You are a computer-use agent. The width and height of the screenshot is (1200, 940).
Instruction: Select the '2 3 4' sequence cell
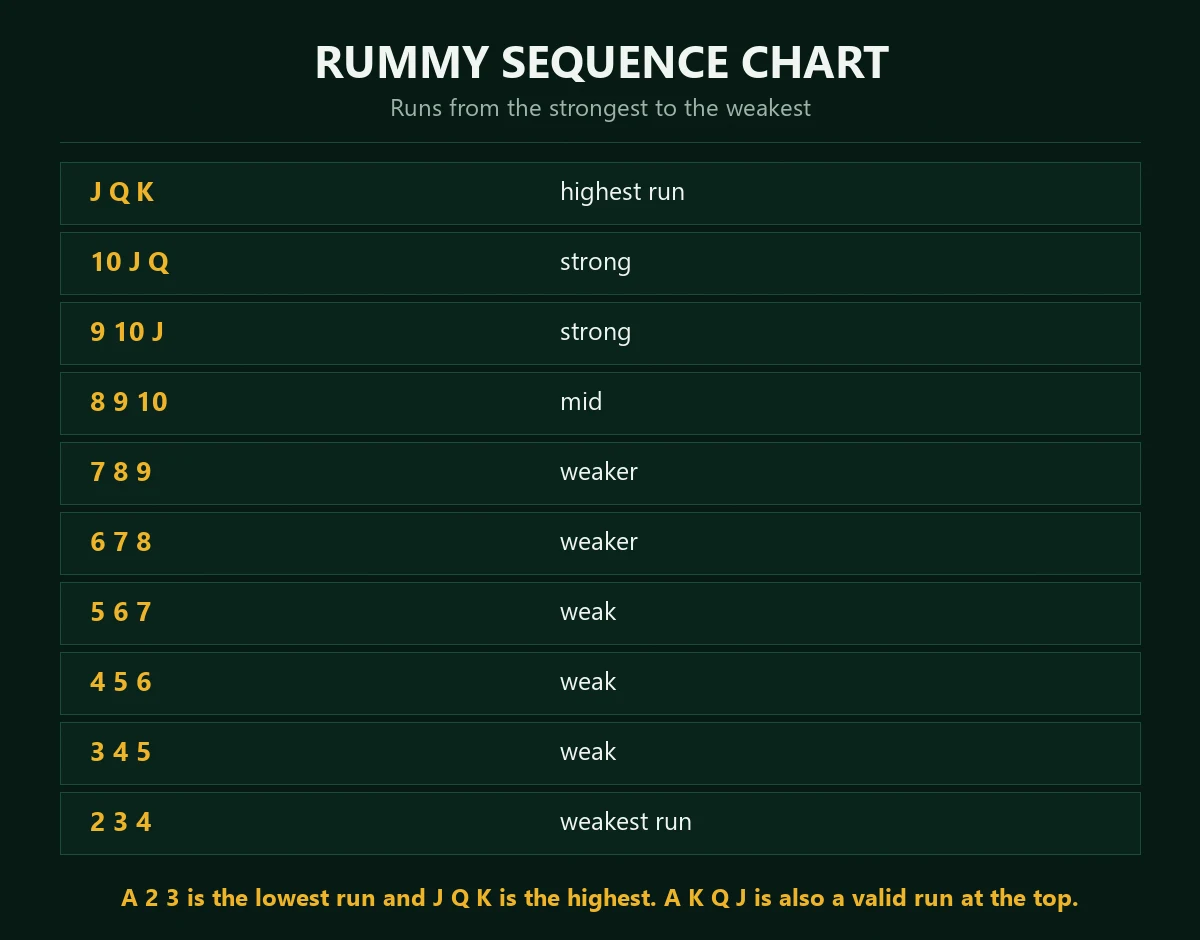pos(121,822)
